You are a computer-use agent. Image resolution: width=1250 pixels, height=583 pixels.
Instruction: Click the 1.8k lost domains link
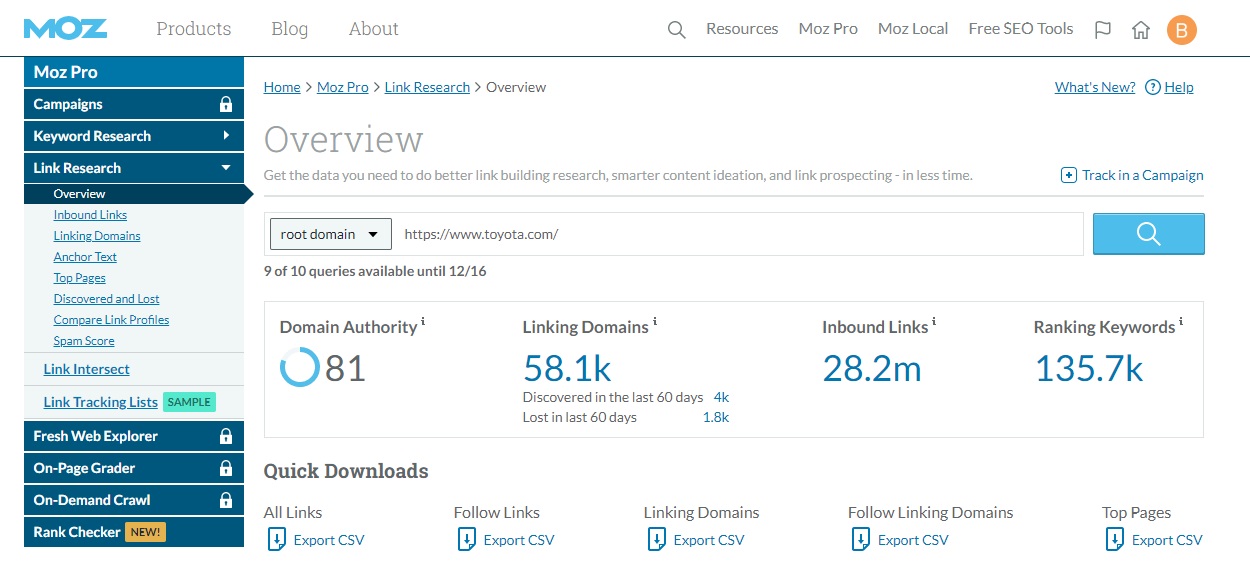point(716,417)
